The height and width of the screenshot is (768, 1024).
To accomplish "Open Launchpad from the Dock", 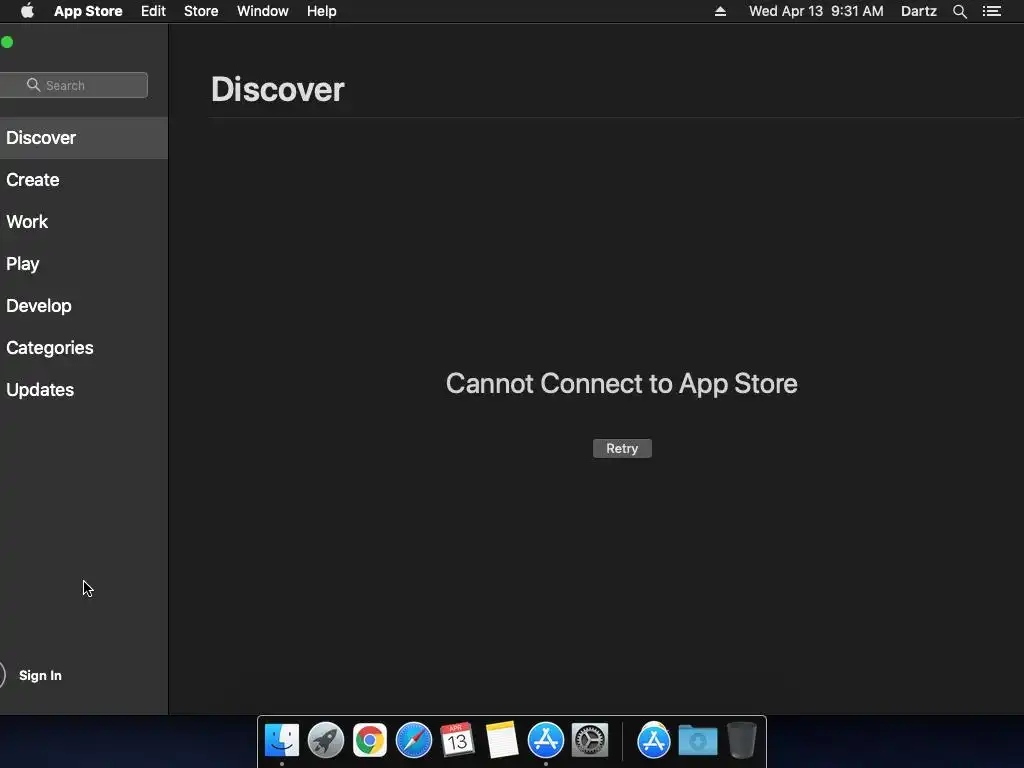I will tap(326, 740).
